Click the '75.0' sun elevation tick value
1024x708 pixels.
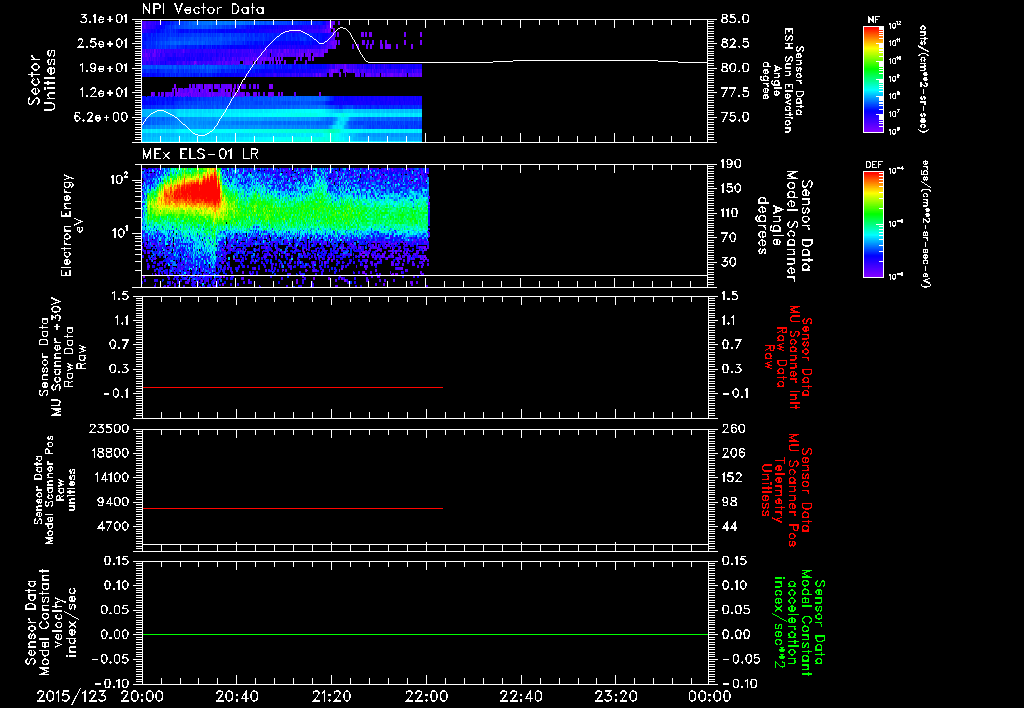point(735,118)
